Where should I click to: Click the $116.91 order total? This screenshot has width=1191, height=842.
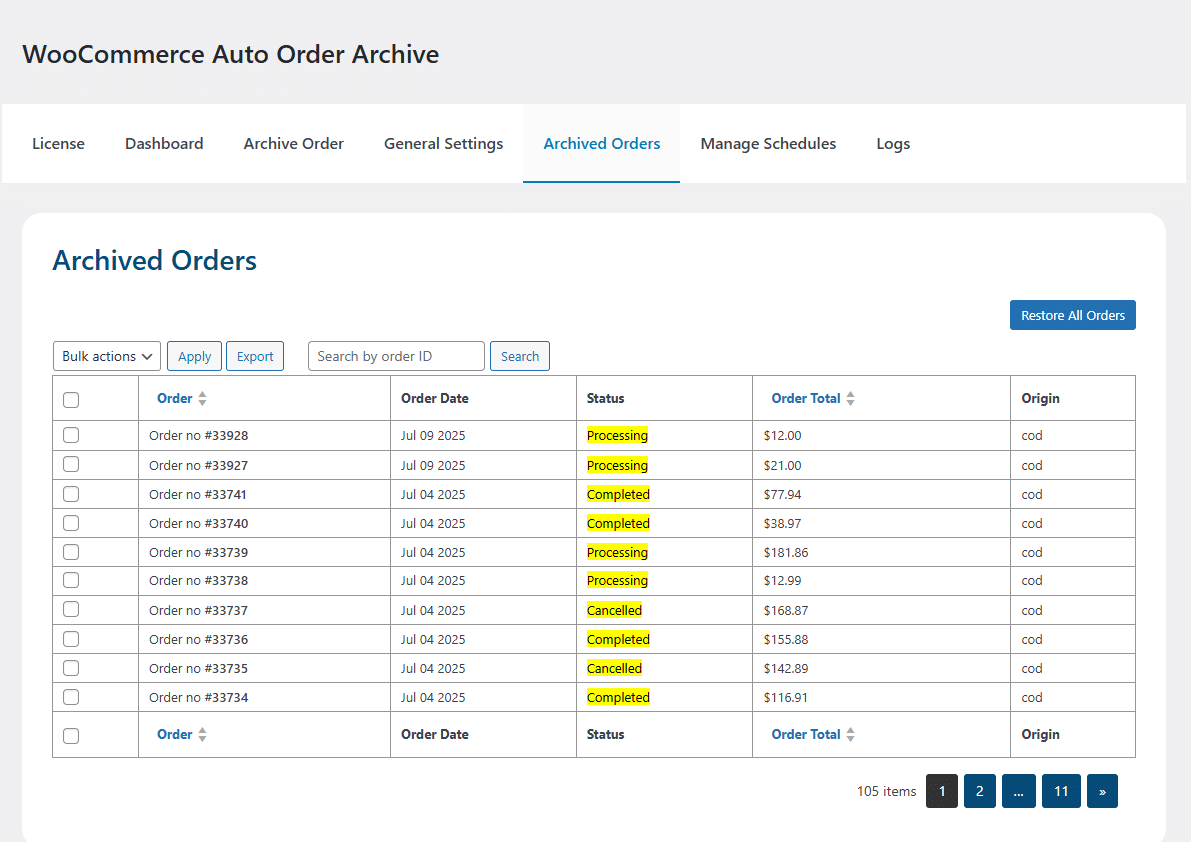point(785,697)
